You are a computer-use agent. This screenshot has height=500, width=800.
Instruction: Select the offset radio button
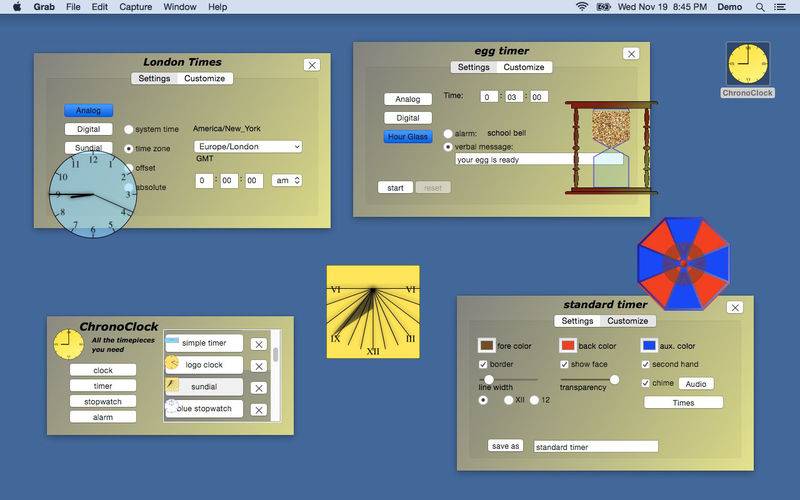[130, 167]
